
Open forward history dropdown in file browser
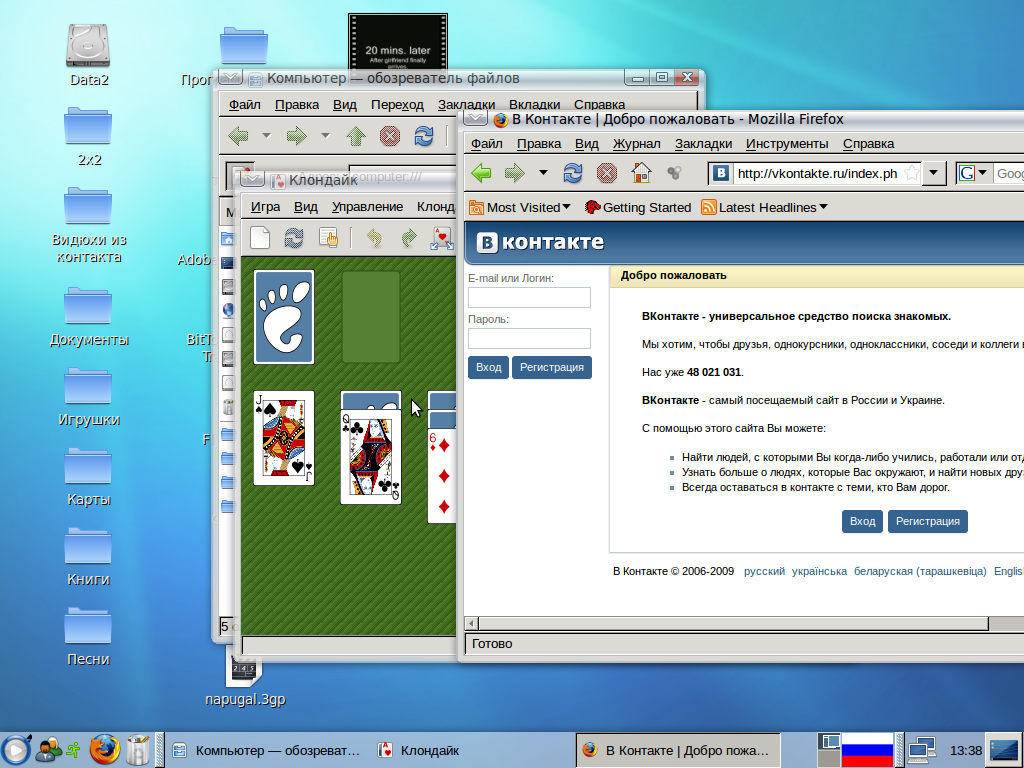325,136
